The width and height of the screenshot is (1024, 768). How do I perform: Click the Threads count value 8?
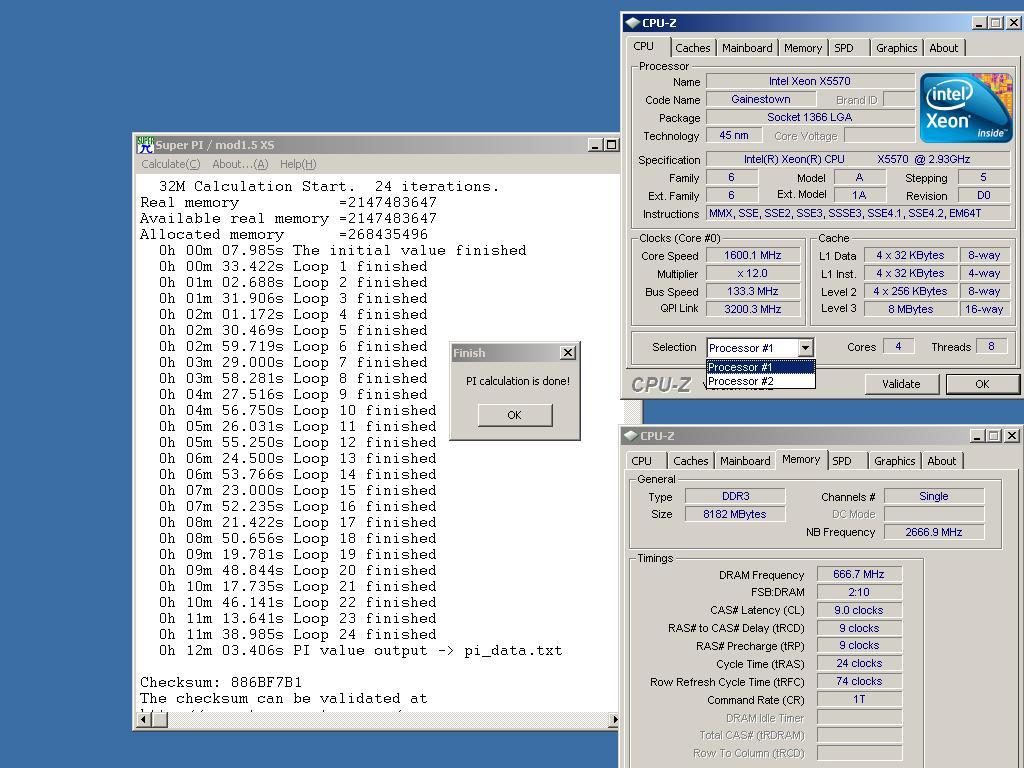pyautogui.click(x=991, y=347)
